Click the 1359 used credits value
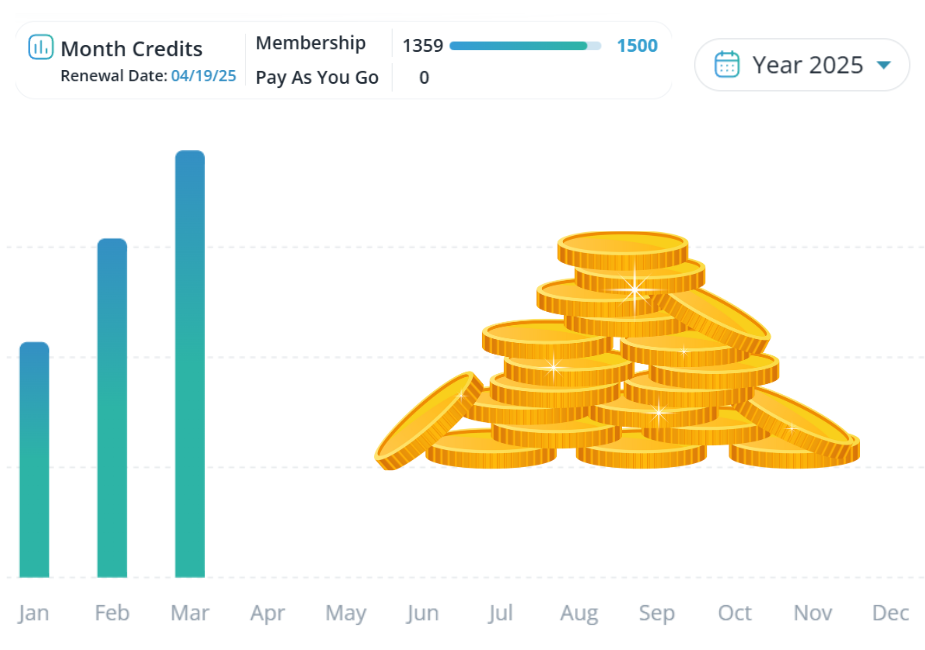 tap(422, 46)
